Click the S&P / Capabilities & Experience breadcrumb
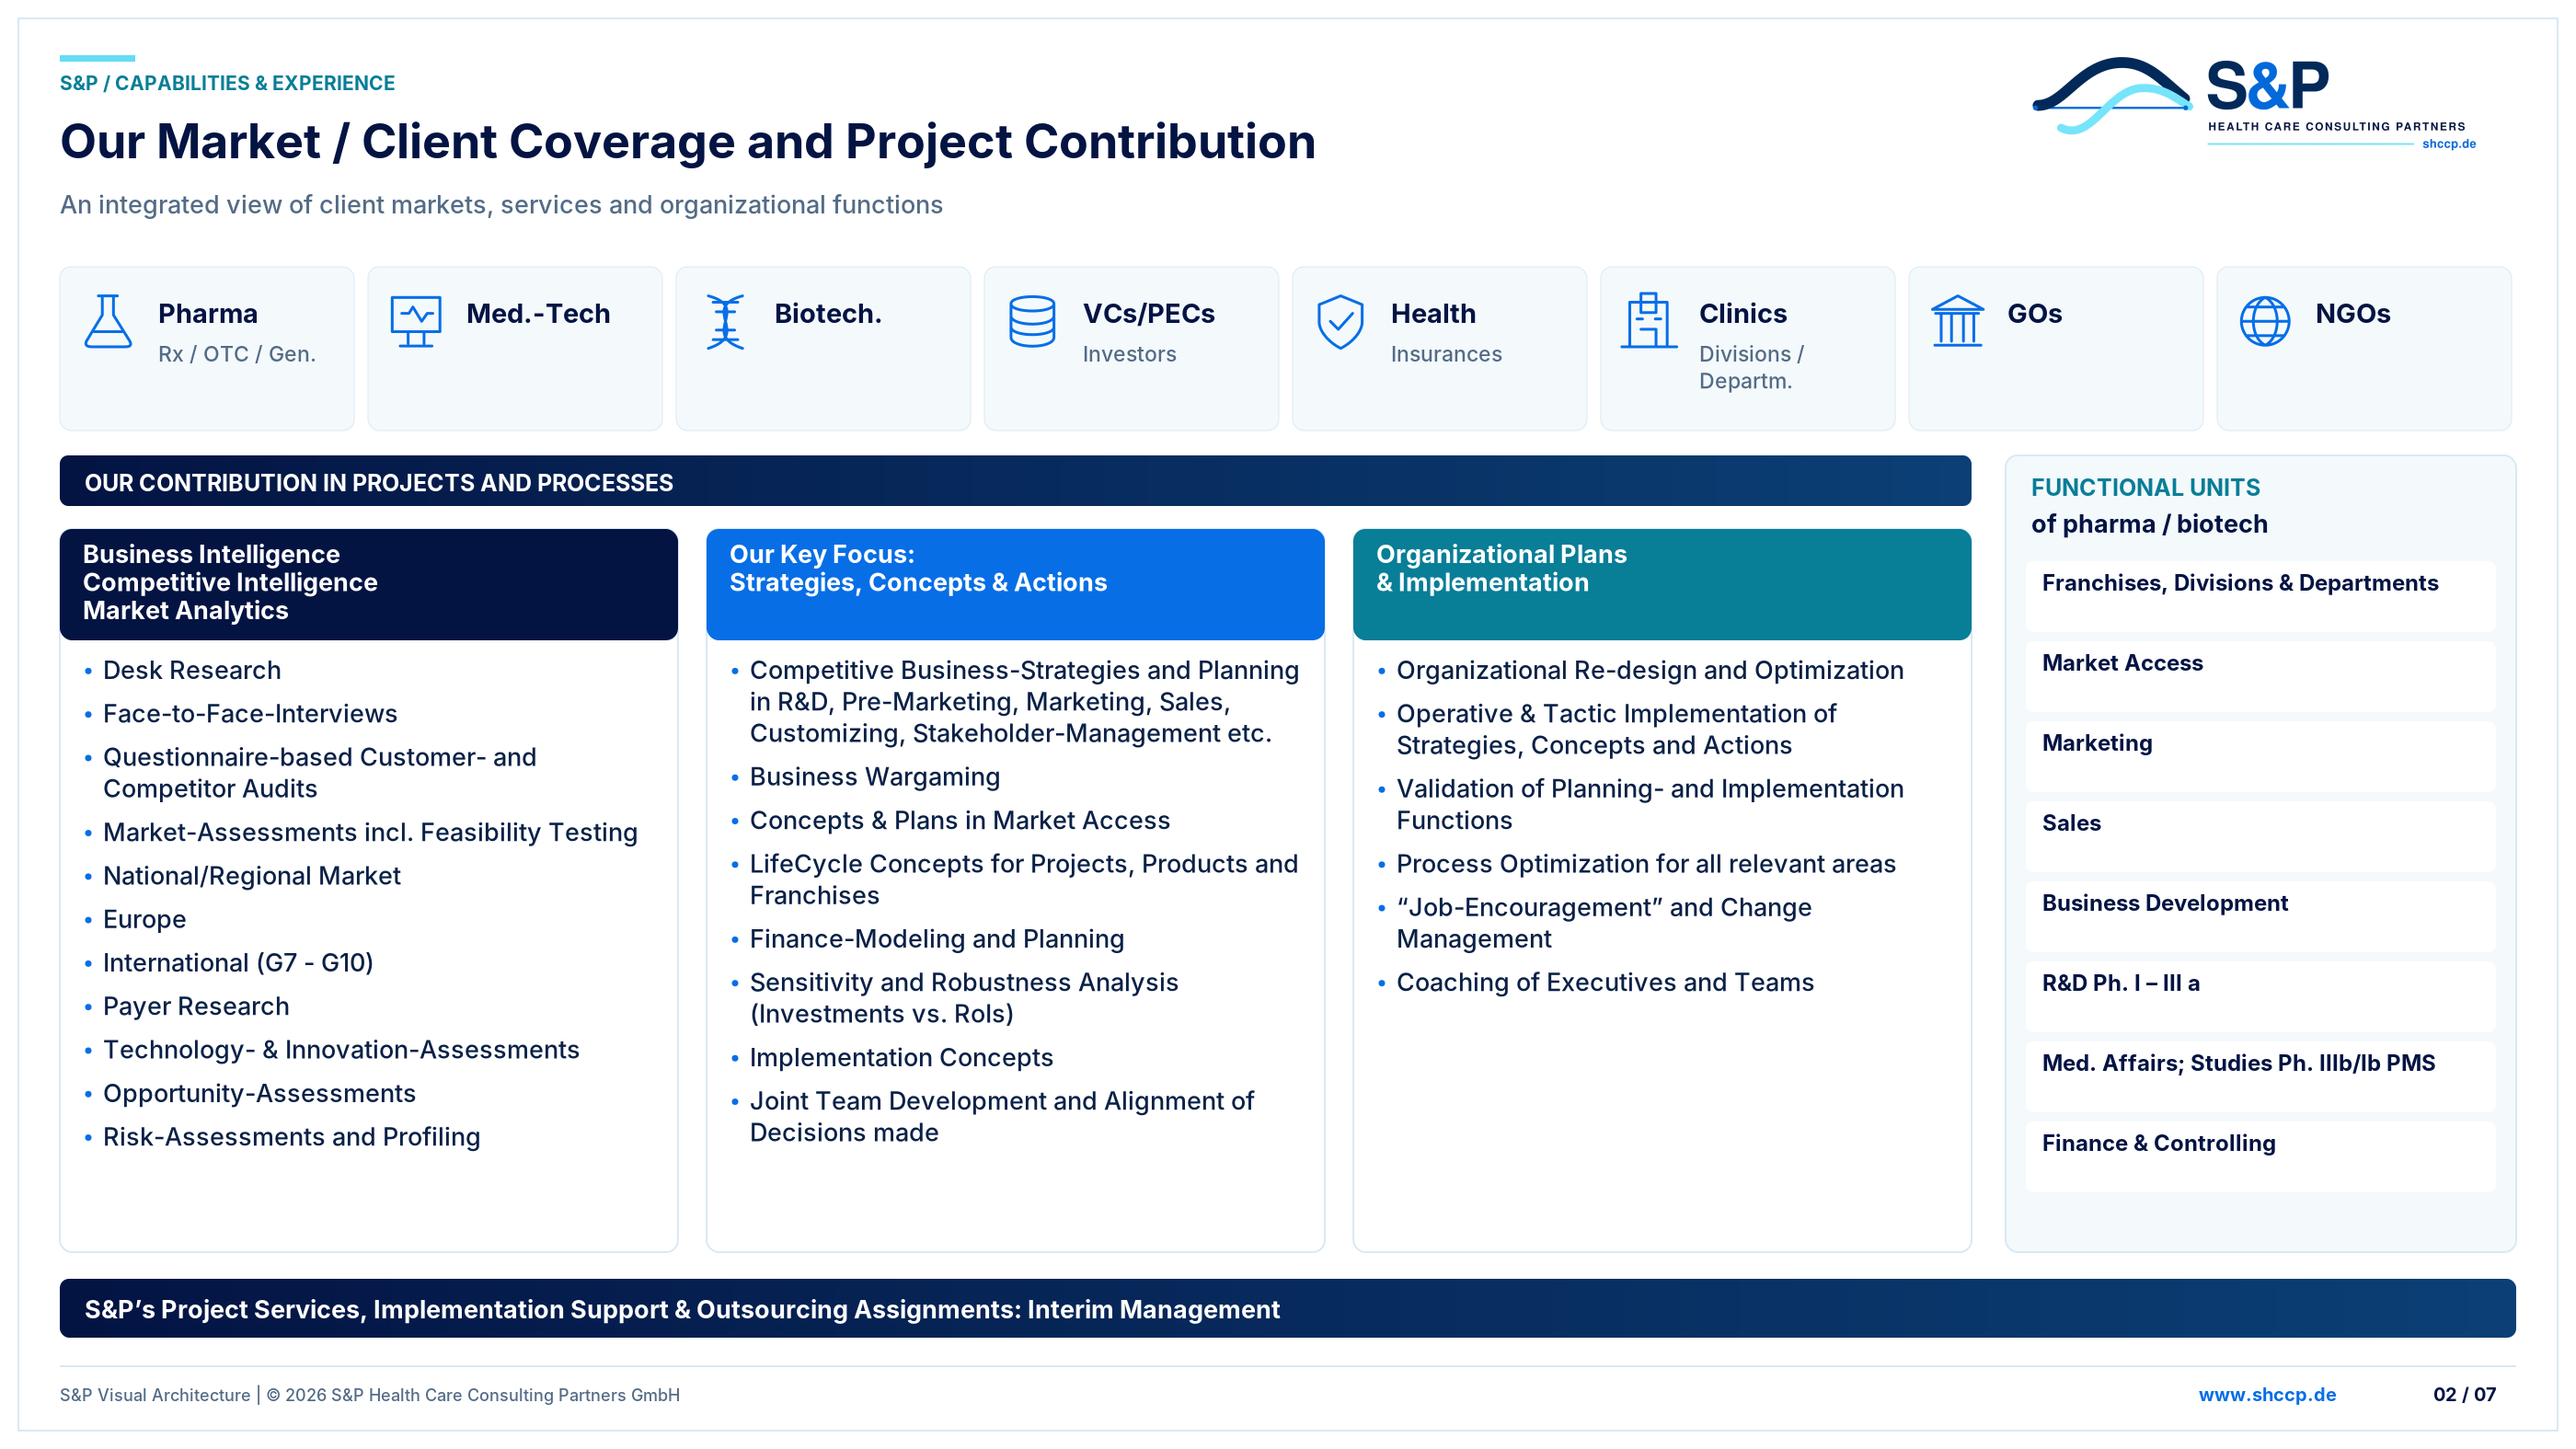The image size is (2576, 1449). tap(227, 83)
